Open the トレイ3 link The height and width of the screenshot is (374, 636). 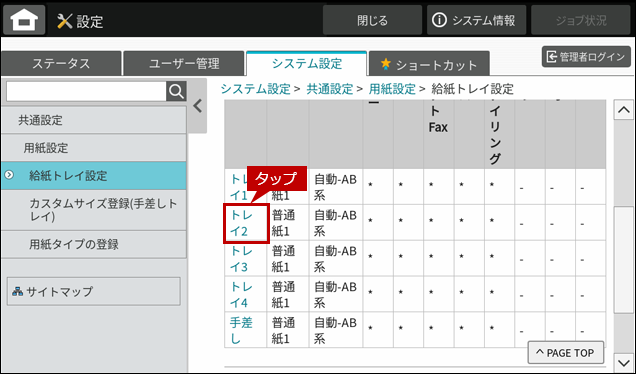click(x=241, y=258)
